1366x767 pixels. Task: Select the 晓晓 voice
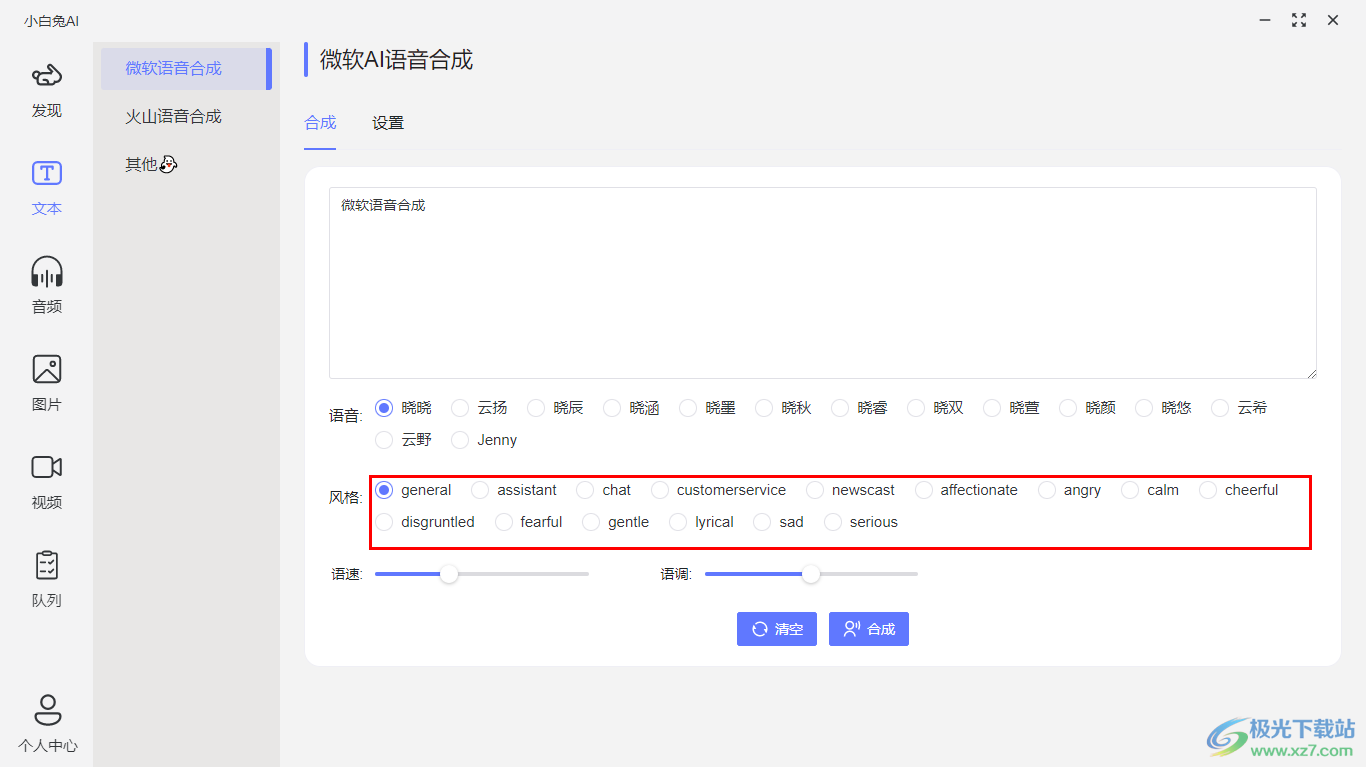tap(404, 408)
